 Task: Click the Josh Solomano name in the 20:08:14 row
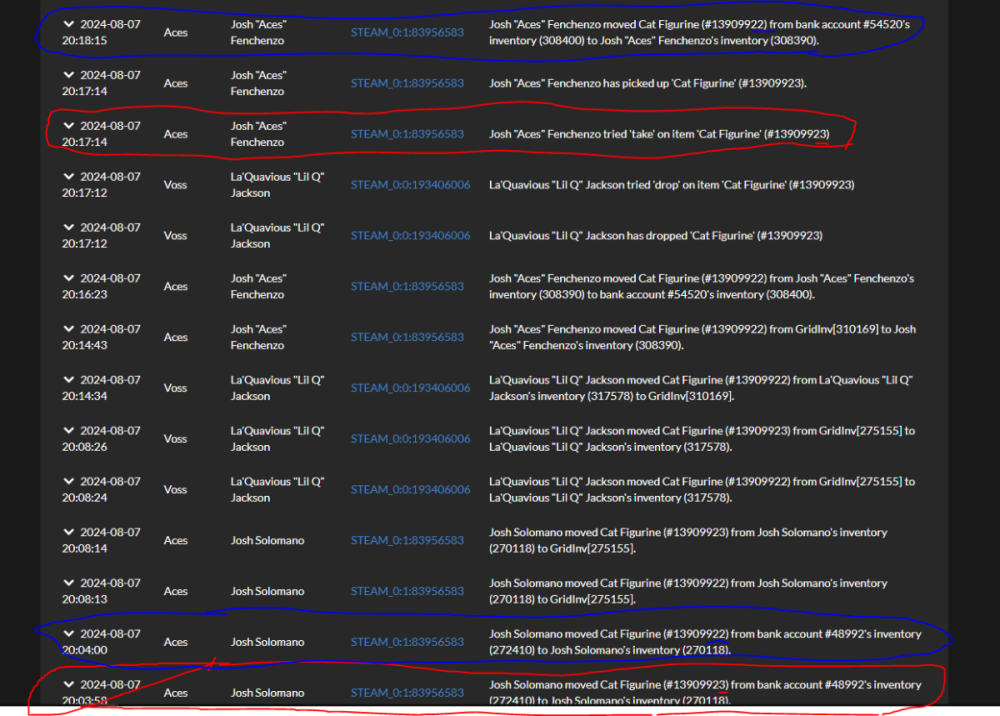click(267, 541)
